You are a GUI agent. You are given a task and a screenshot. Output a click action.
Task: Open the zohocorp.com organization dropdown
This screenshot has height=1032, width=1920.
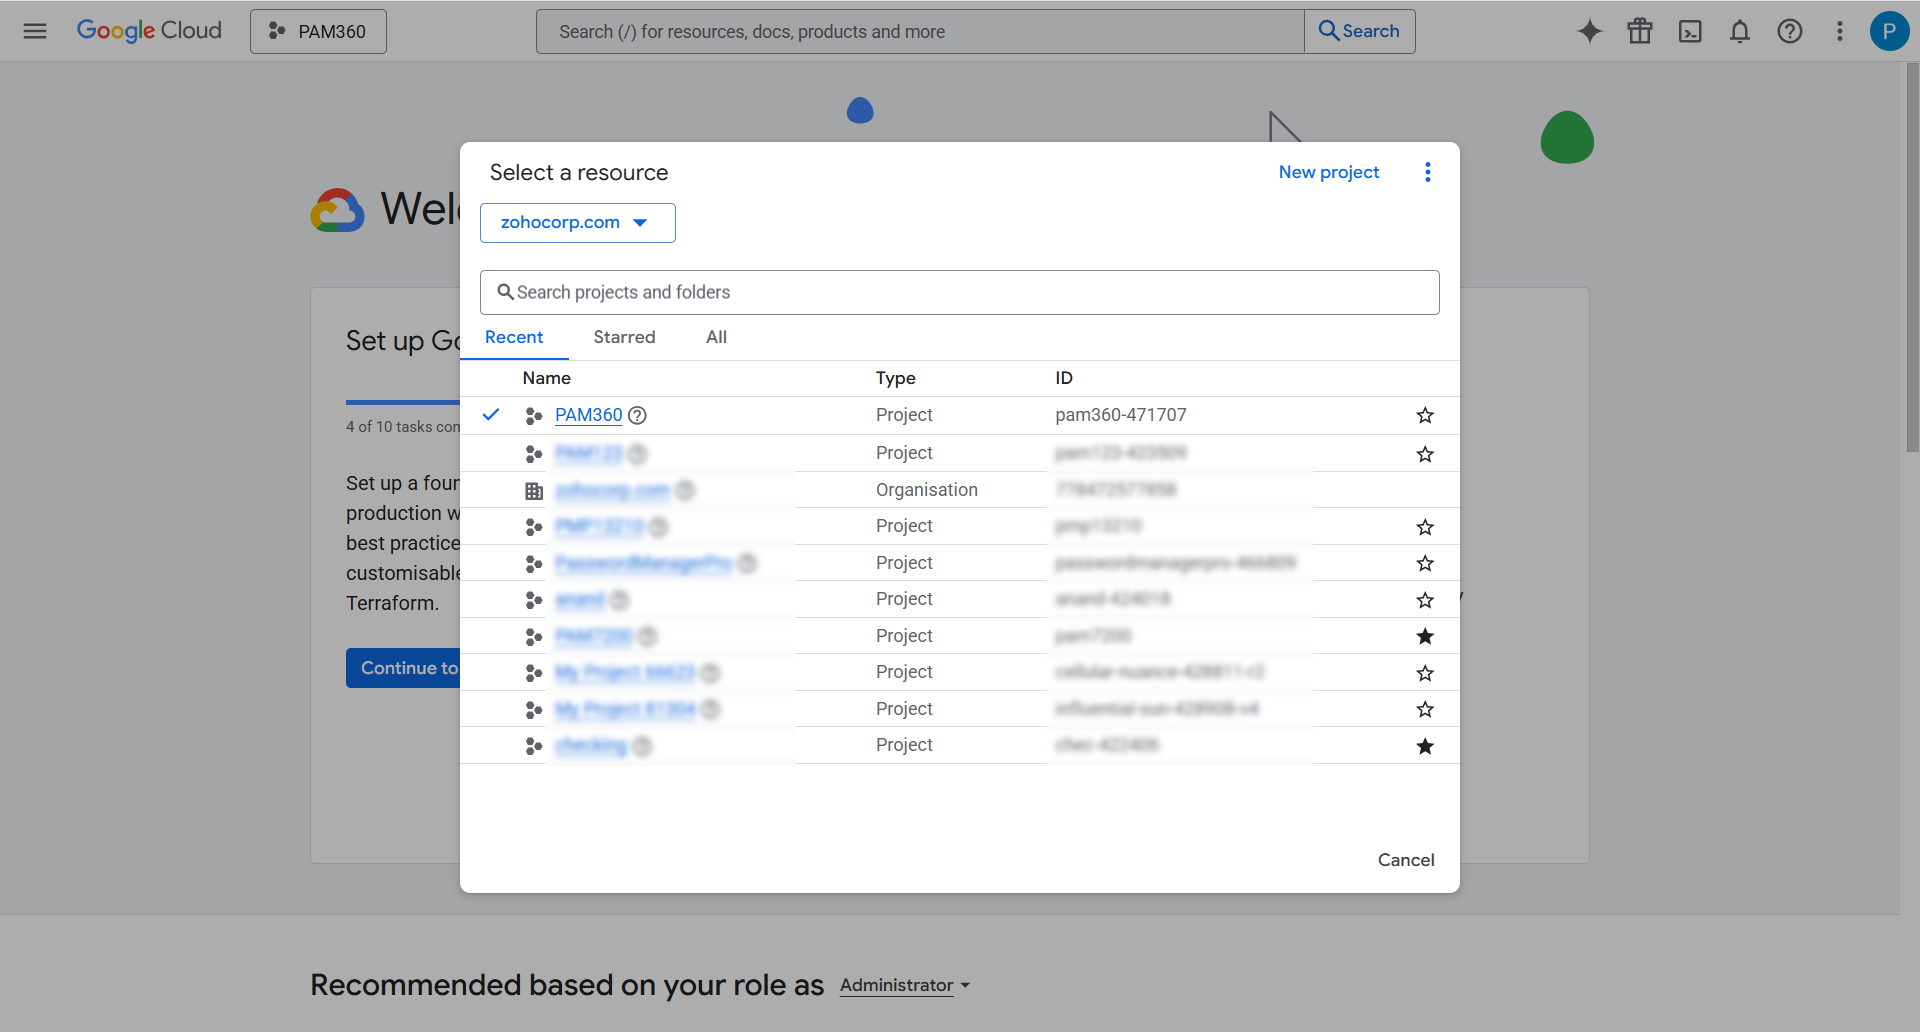(577, 222)
